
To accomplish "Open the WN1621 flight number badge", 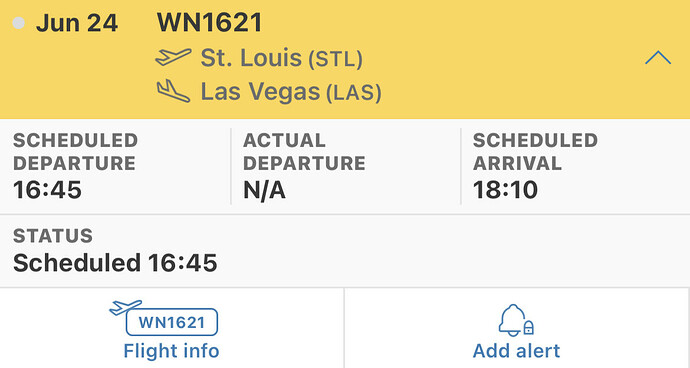I will 172,322.
